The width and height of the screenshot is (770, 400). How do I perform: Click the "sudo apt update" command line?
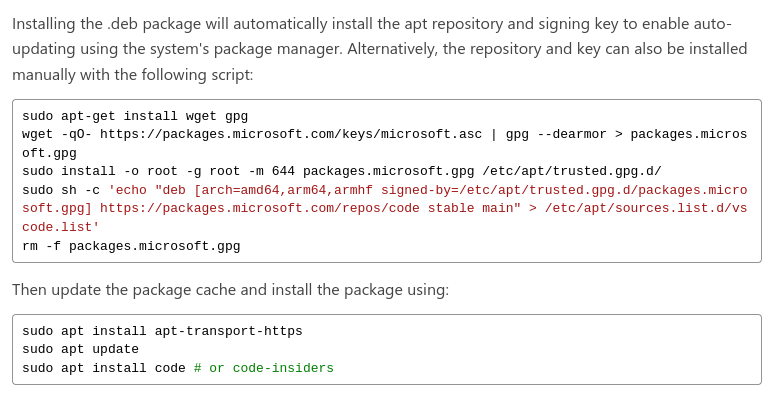(x=80, y=349)
